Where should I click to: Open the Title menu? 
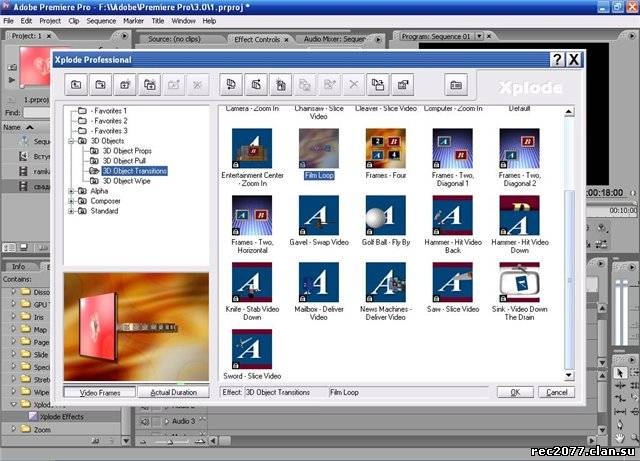158,21
